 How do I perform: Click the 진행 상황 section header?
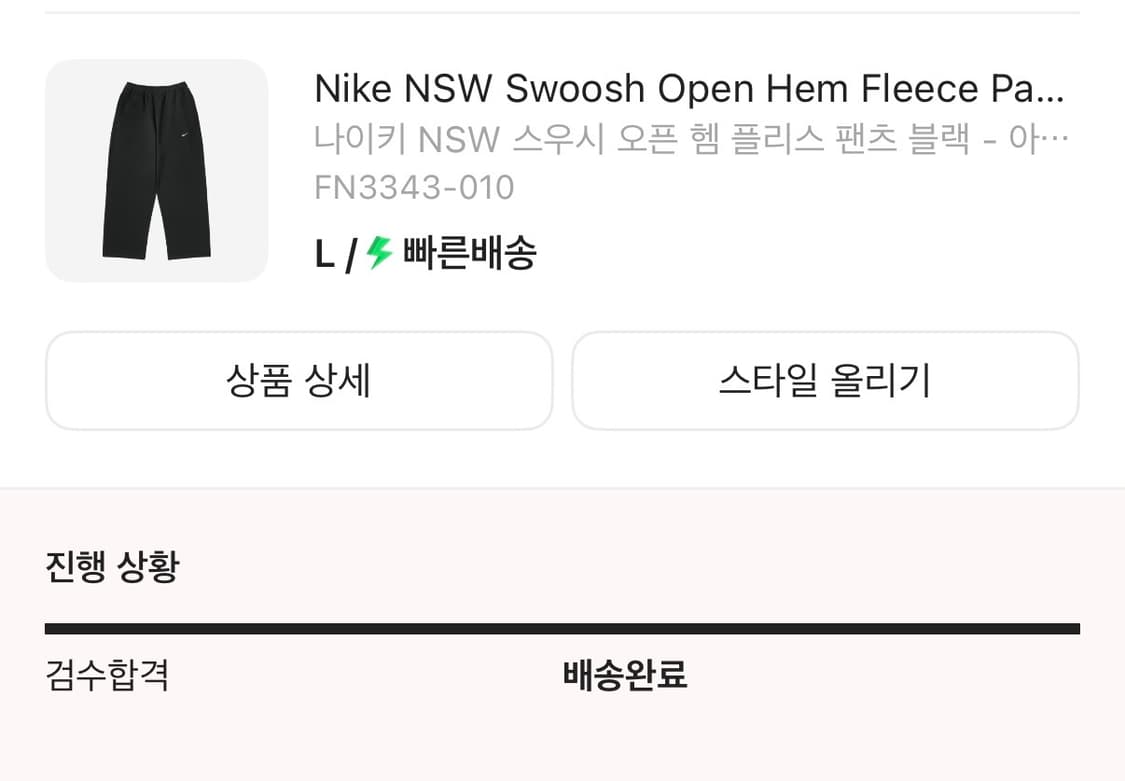[110, 567]
